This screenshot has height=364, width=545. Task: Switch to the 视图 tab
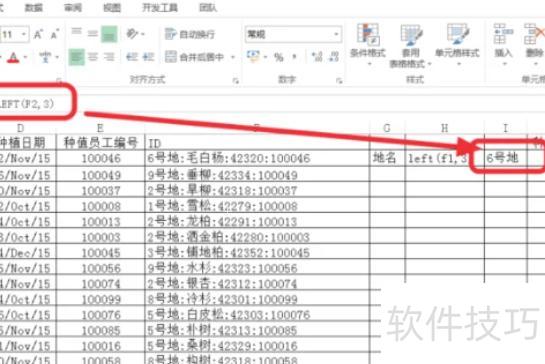point(112,8)
